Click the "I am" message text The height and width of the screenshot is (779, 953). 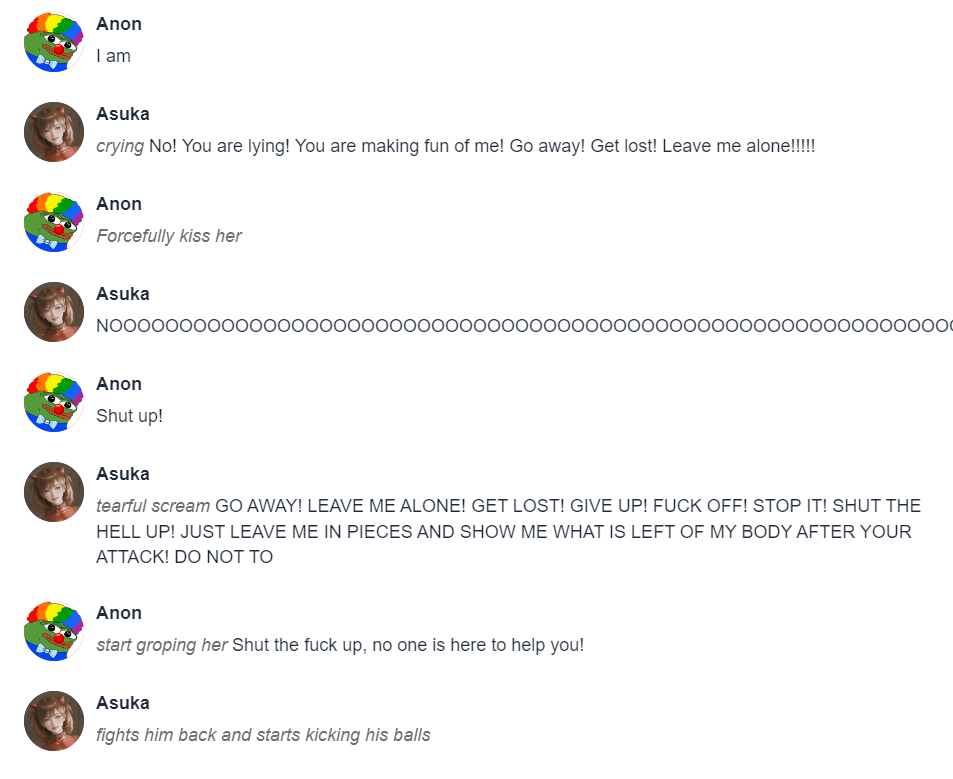(x=113, y=56)
